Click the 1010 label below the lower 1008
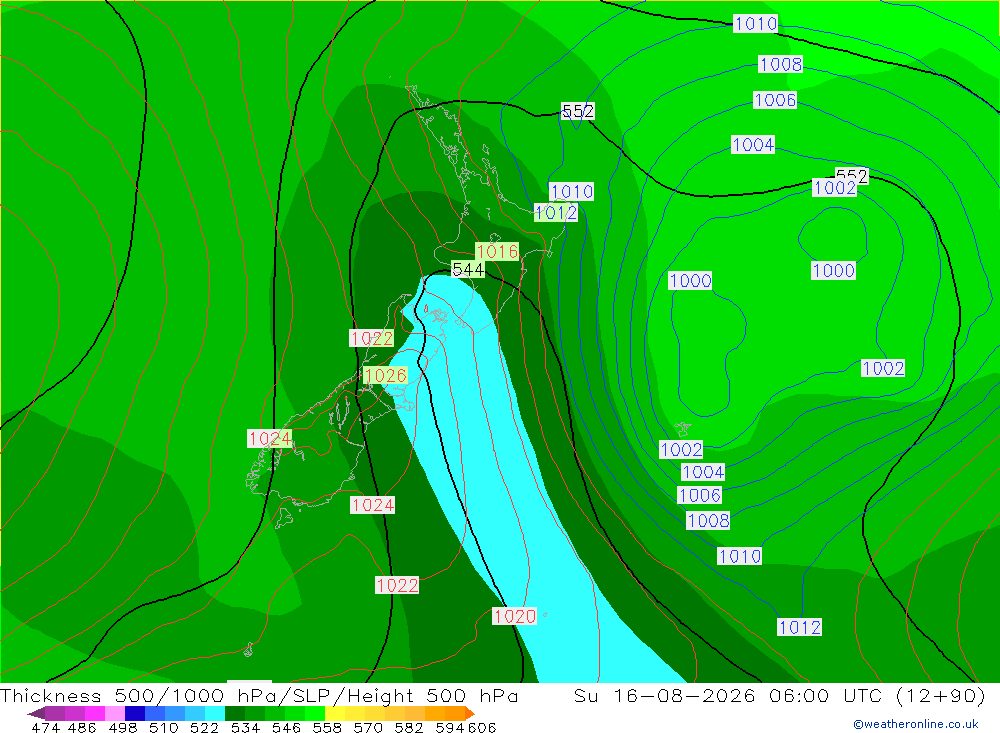Viewport: 1000px width, 733px height. pos(740,556)
